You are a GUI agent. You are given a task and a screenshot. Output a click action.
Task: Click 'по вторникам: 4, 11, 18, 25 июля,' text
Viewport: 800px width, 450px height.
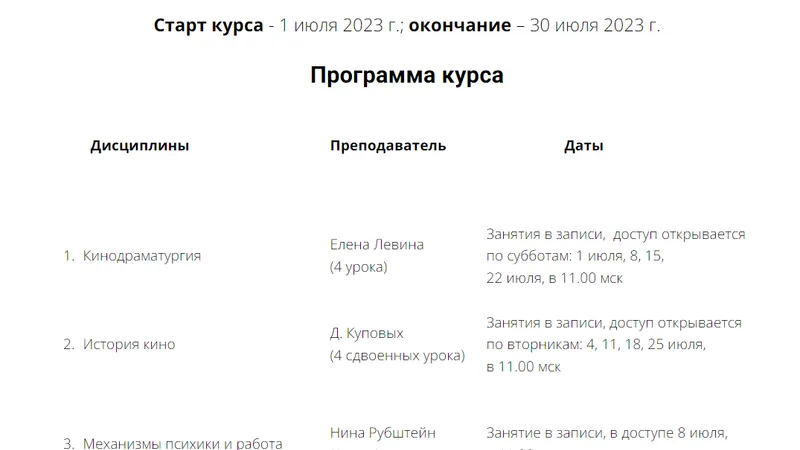click(x=596, y=344)
